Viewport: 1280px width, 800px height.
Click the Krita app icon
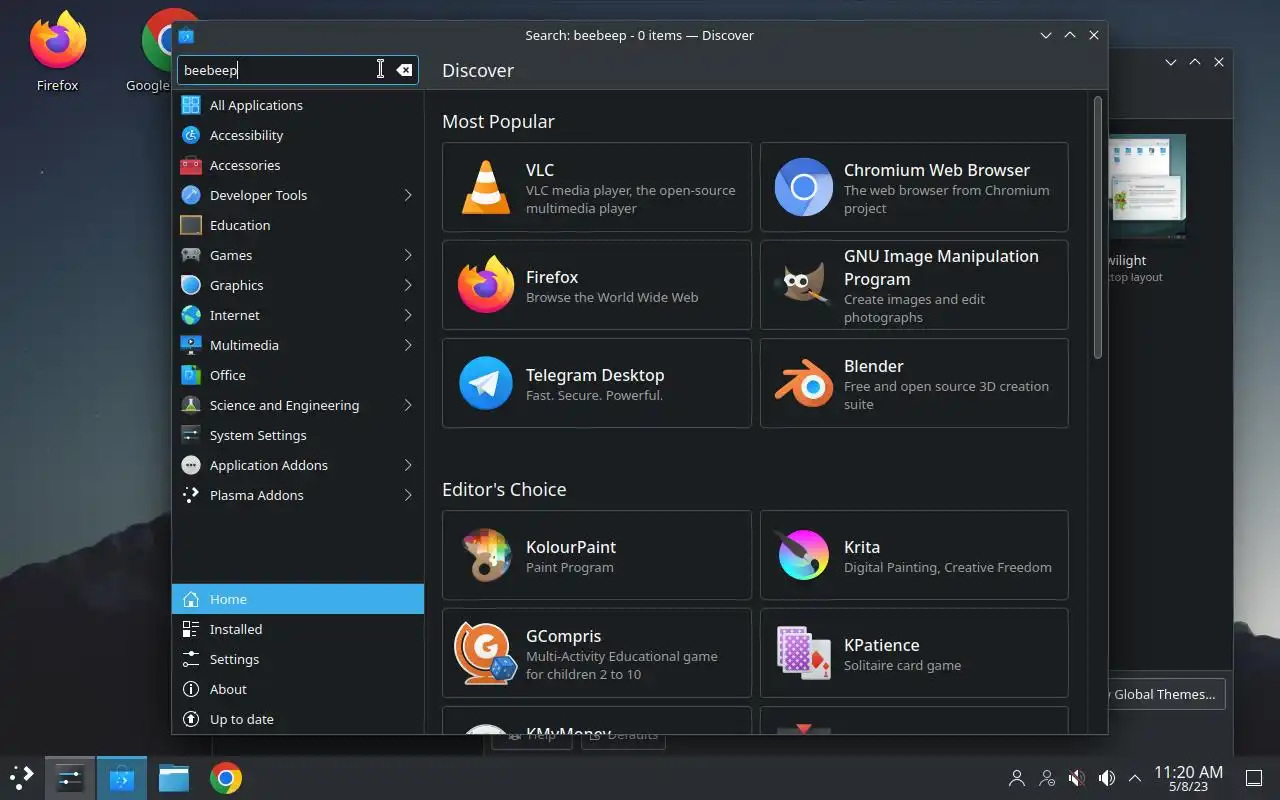pyautogui.click(x=803, y=555)
